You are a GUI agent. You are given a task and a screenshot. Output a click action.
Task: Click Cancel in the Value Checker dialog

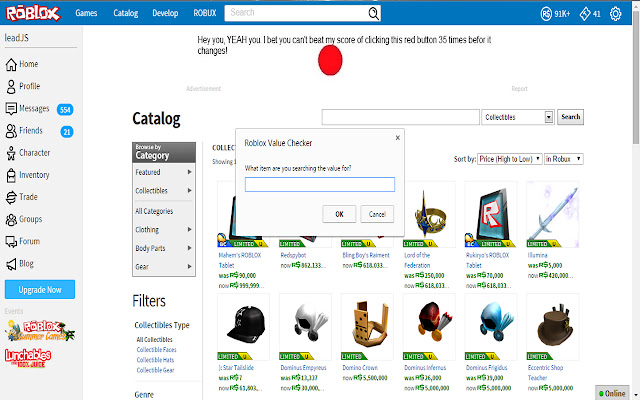(377, 214)
